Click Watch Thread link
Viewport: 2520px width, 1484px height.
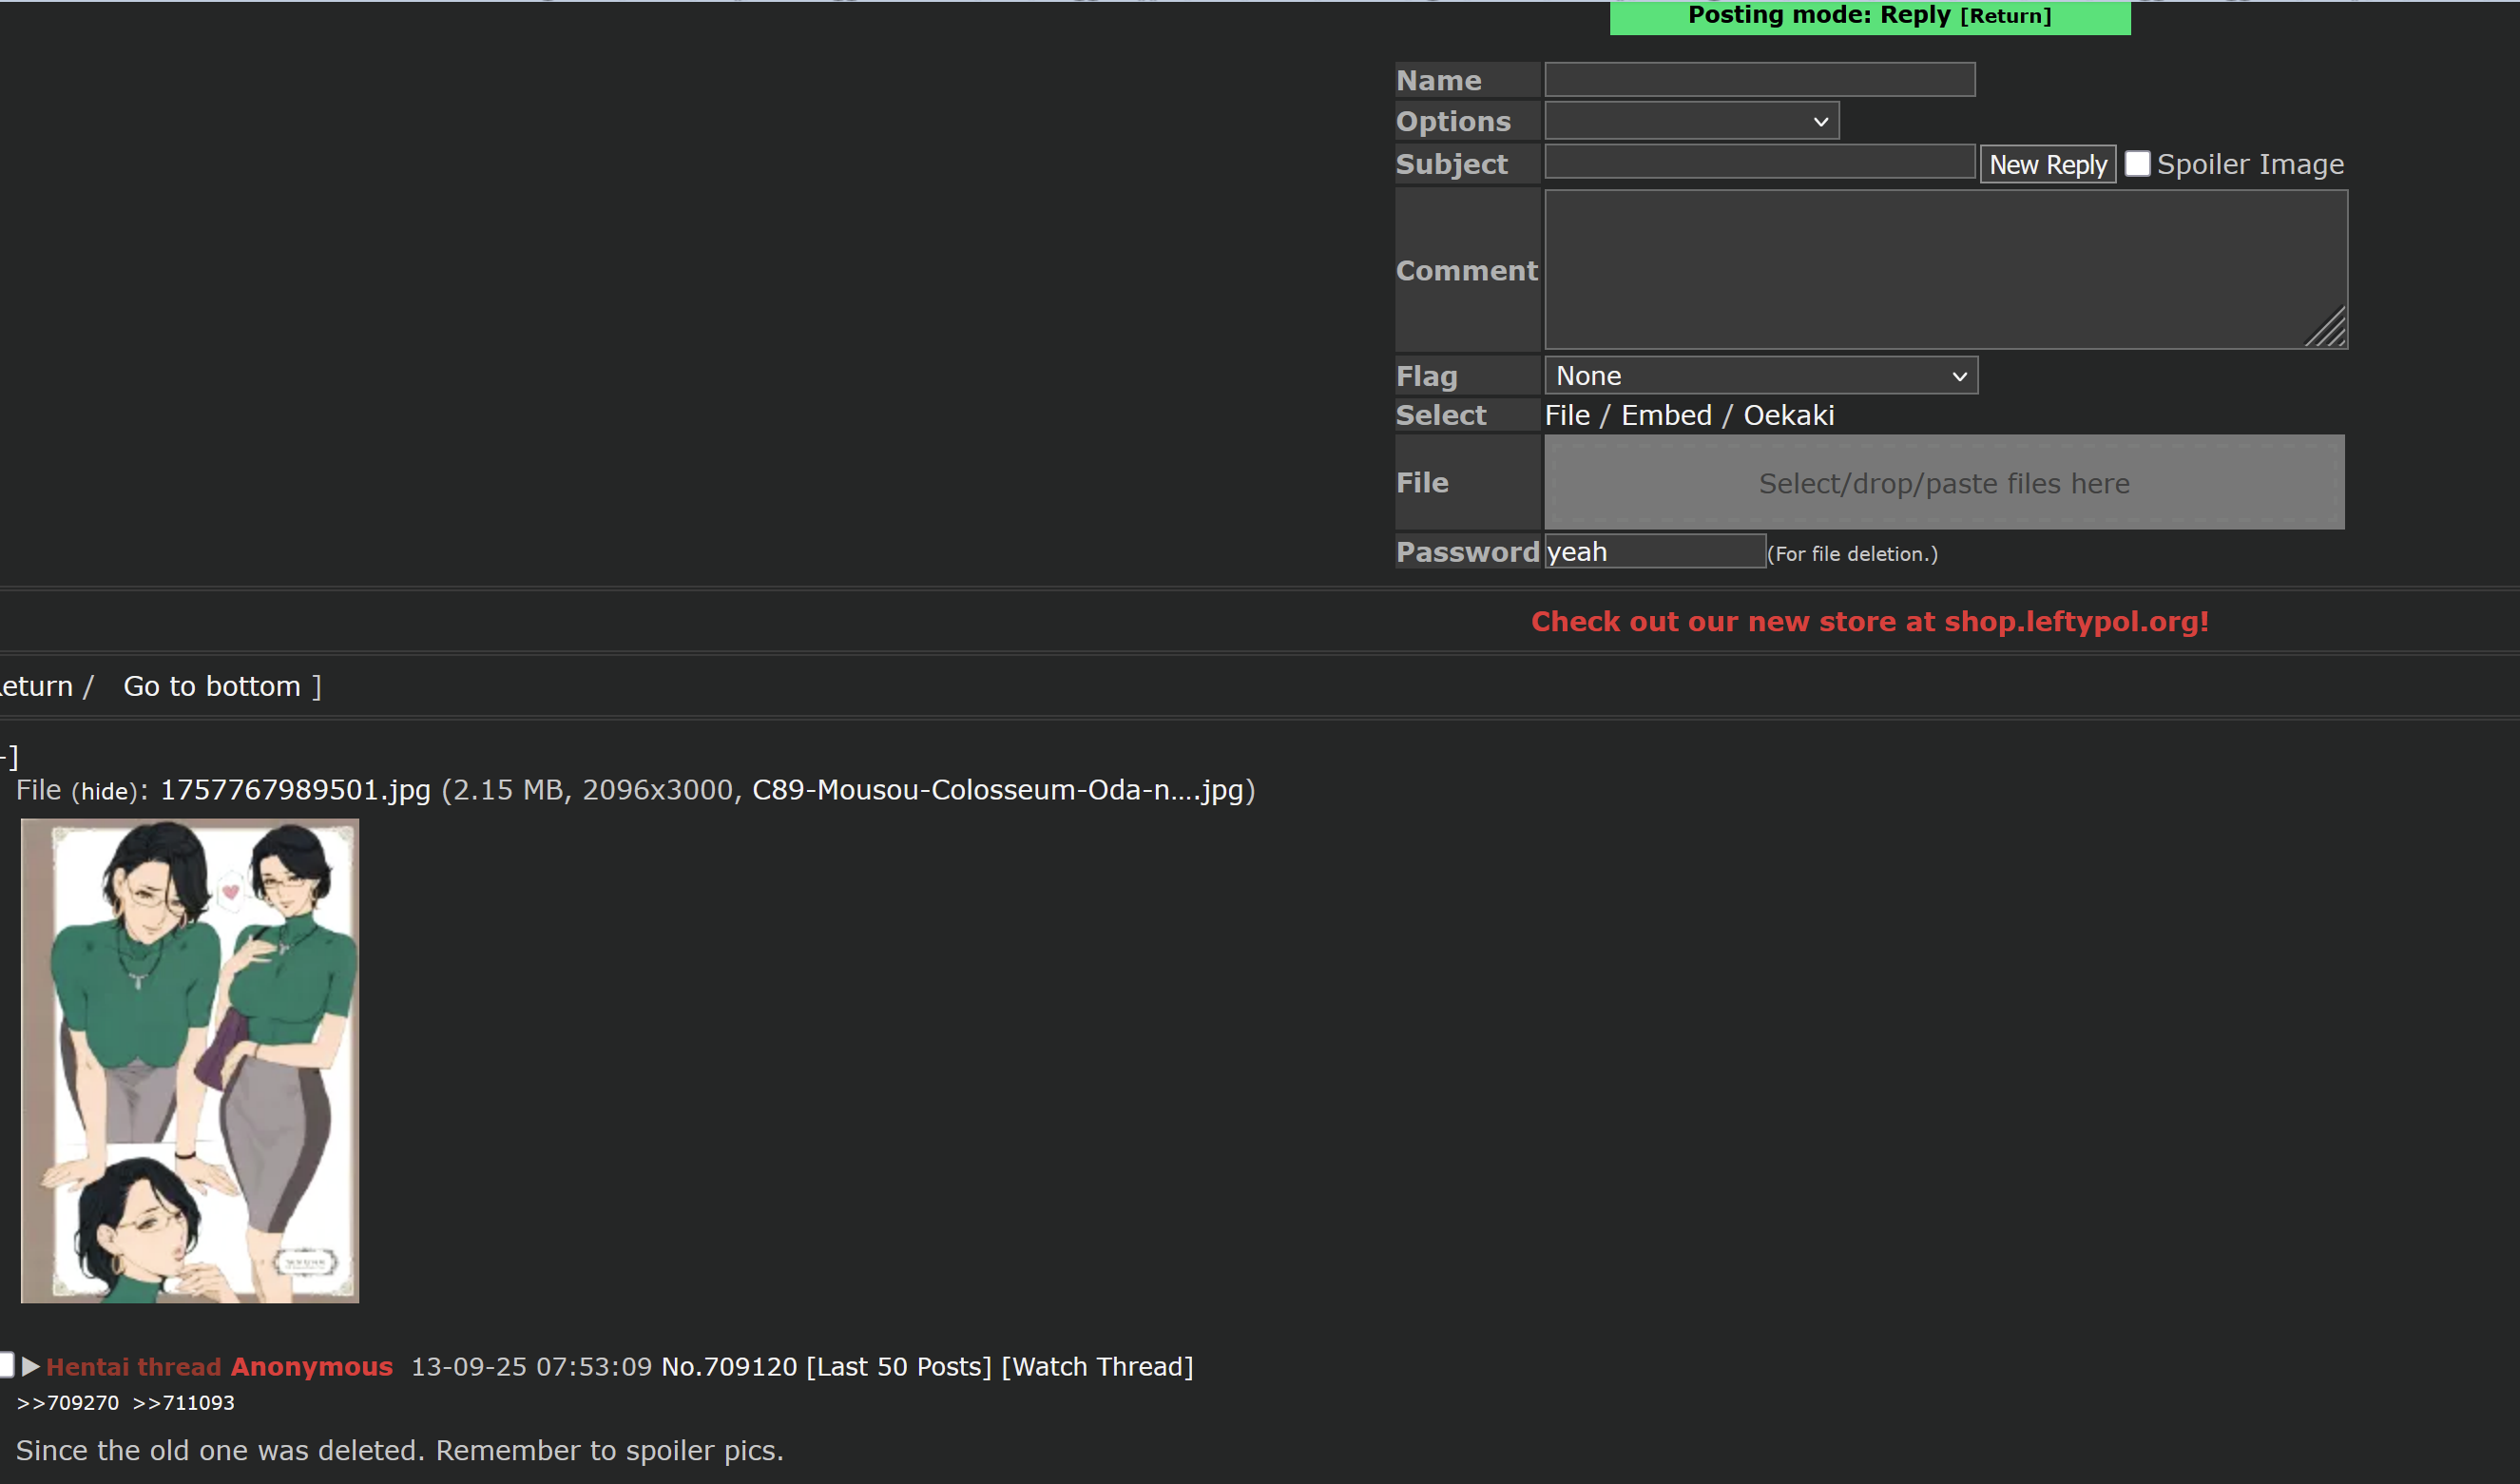click(1097, 1366)
